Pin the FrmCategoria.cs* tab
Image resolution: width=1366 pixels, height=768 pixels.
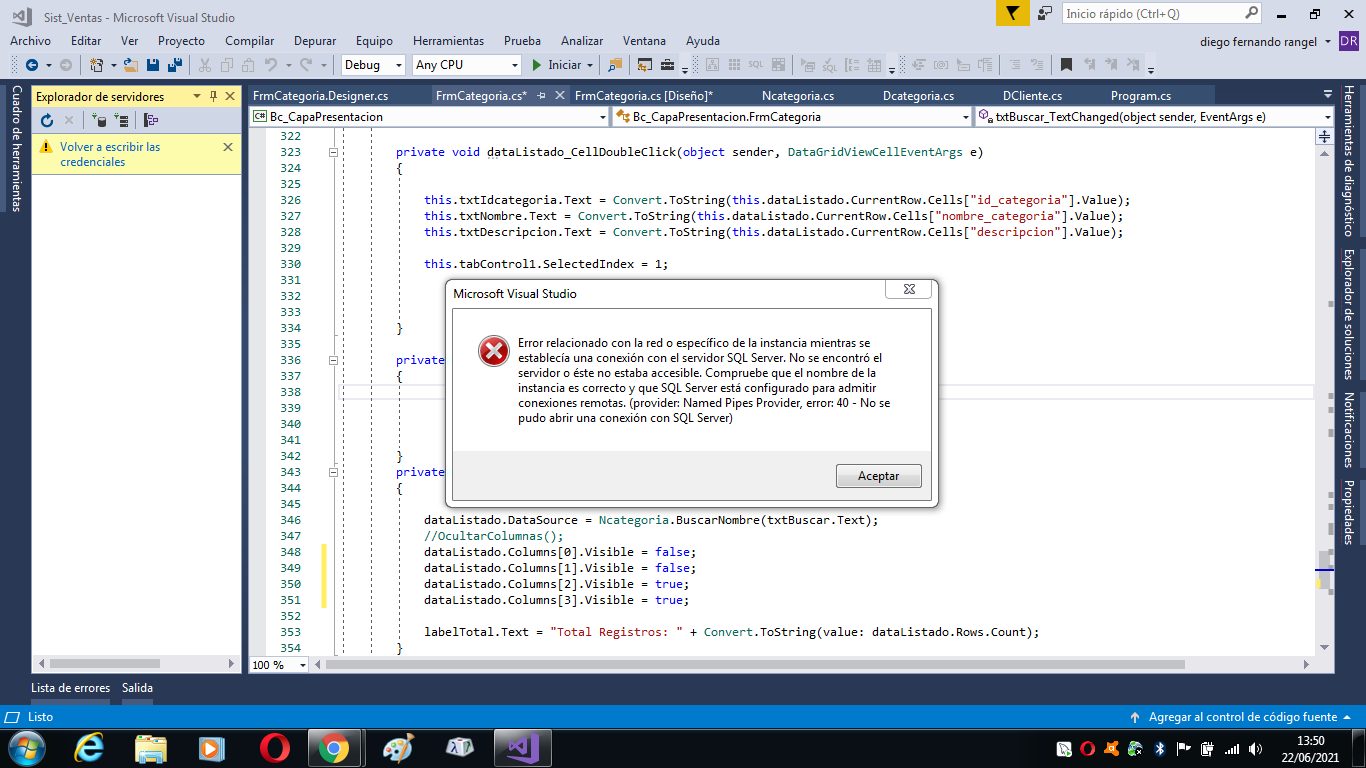(x=541, y=96)
